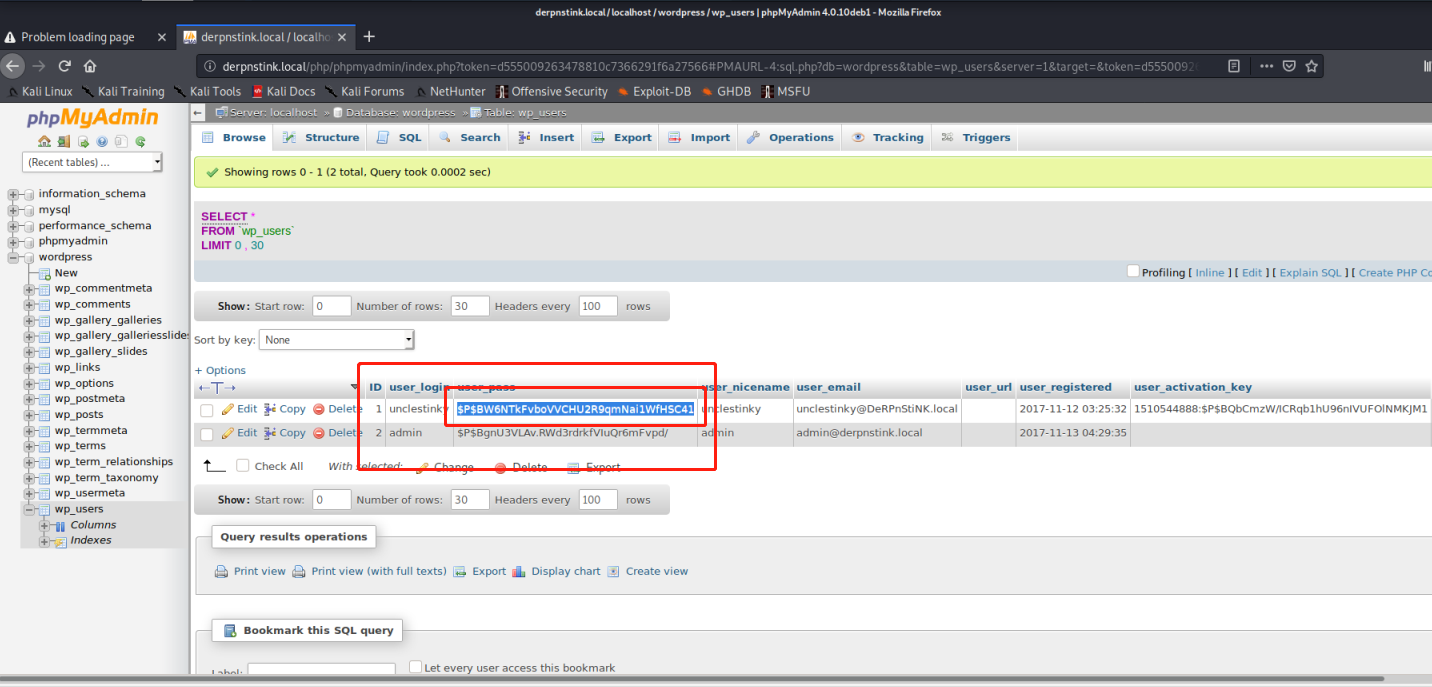This screenshot has height=687, width=1432.
Task: Expand the + Options link
Action: pyautogui.click(x=220, y=370)
